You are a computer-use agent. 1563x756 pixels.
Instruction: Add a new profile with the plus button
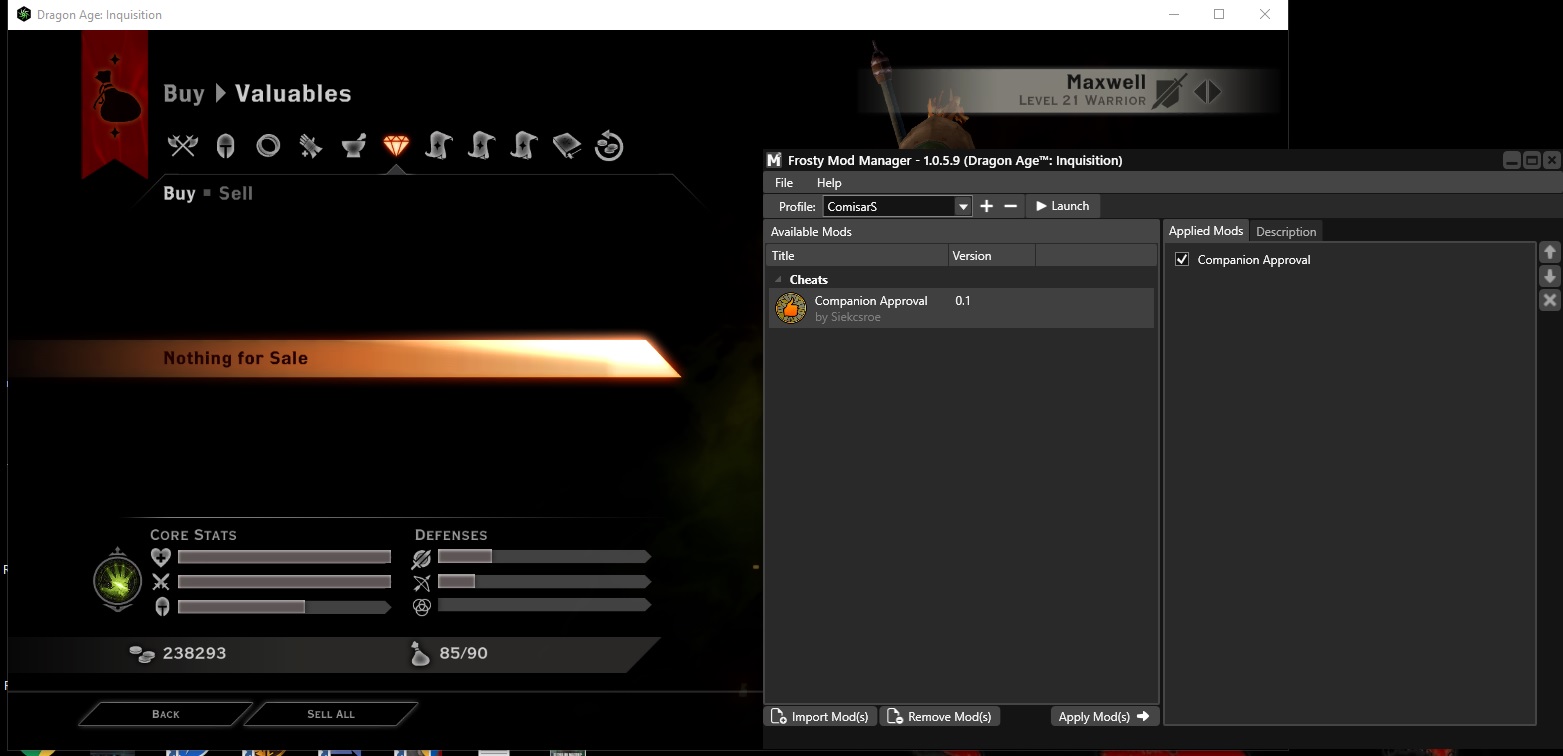986,206
